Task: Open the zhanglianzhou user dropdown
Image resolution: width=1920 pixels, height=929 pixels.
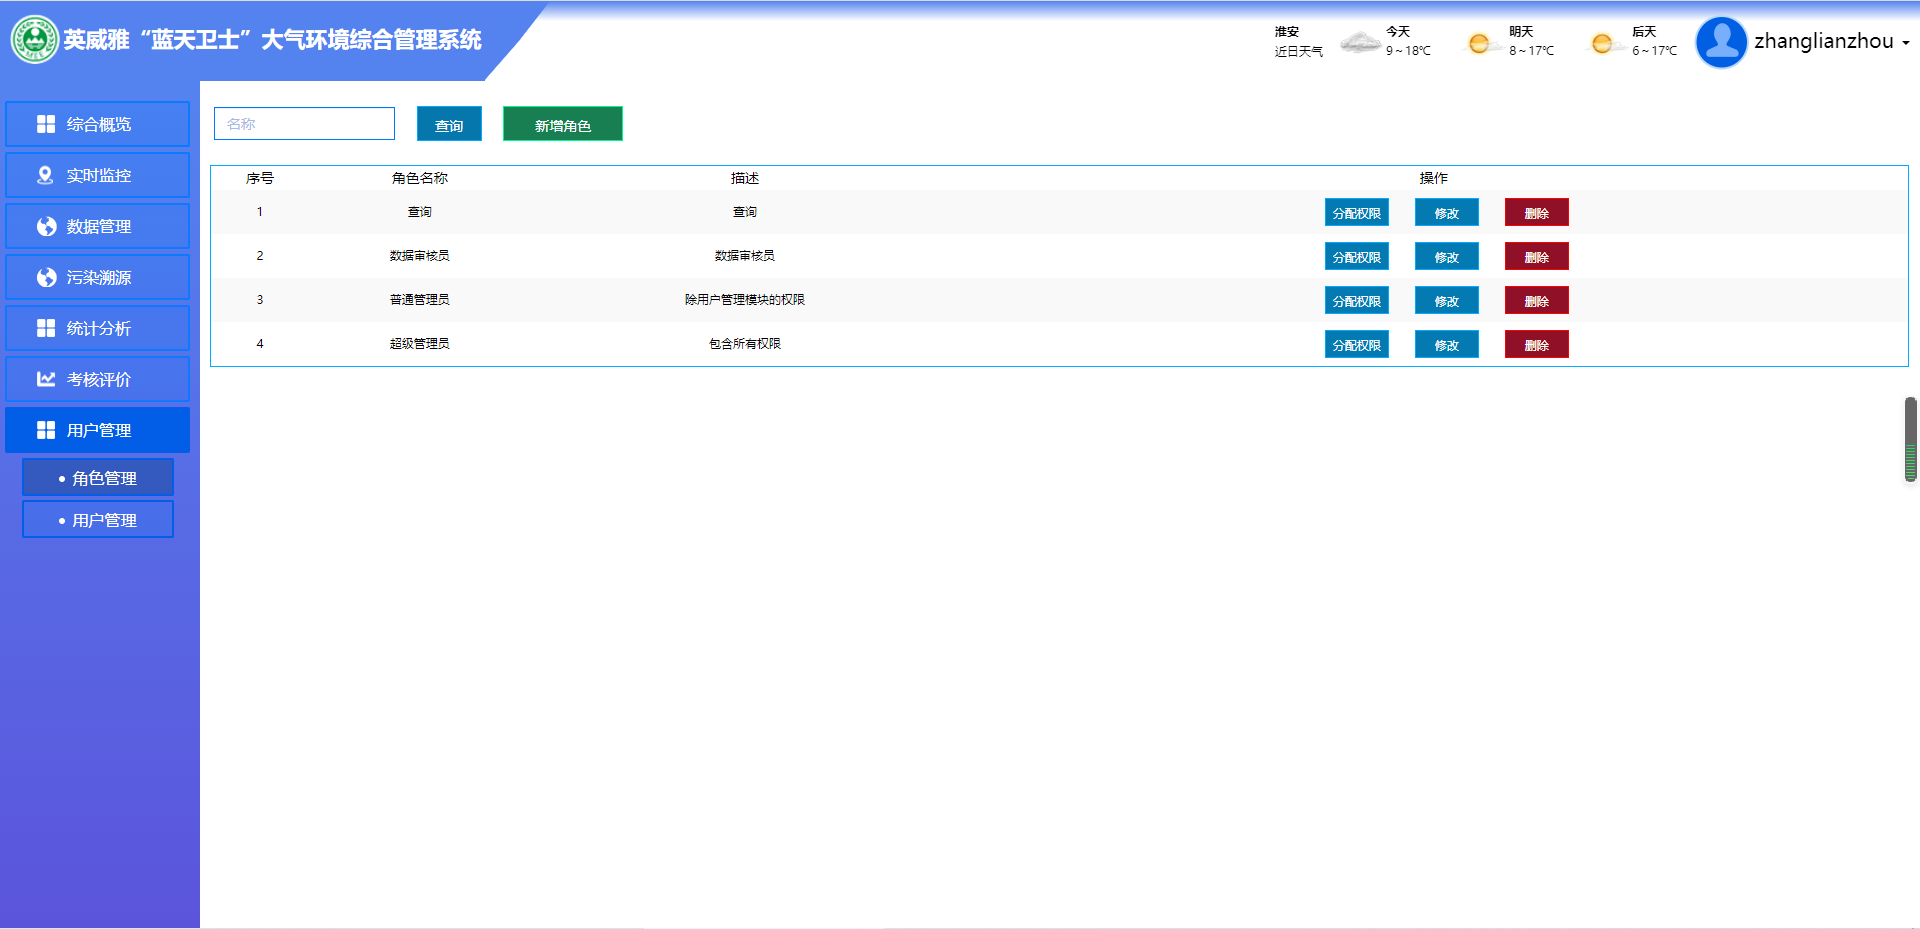Action: click(1832, 42)
